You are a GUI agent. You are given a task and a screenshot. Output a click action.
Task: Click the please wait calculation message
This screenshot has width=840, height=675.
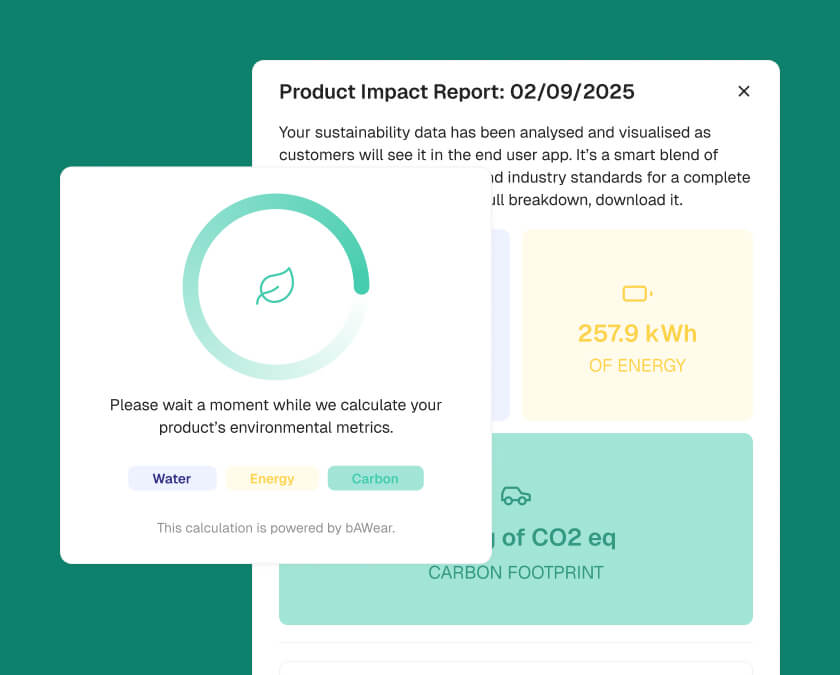pos(276,416)
